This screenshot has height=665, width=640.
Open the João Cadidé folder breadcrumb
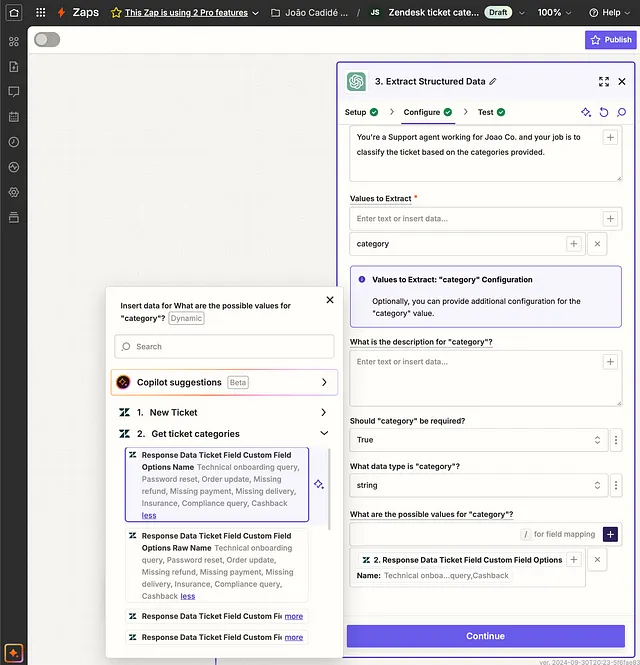pos(310,13)
